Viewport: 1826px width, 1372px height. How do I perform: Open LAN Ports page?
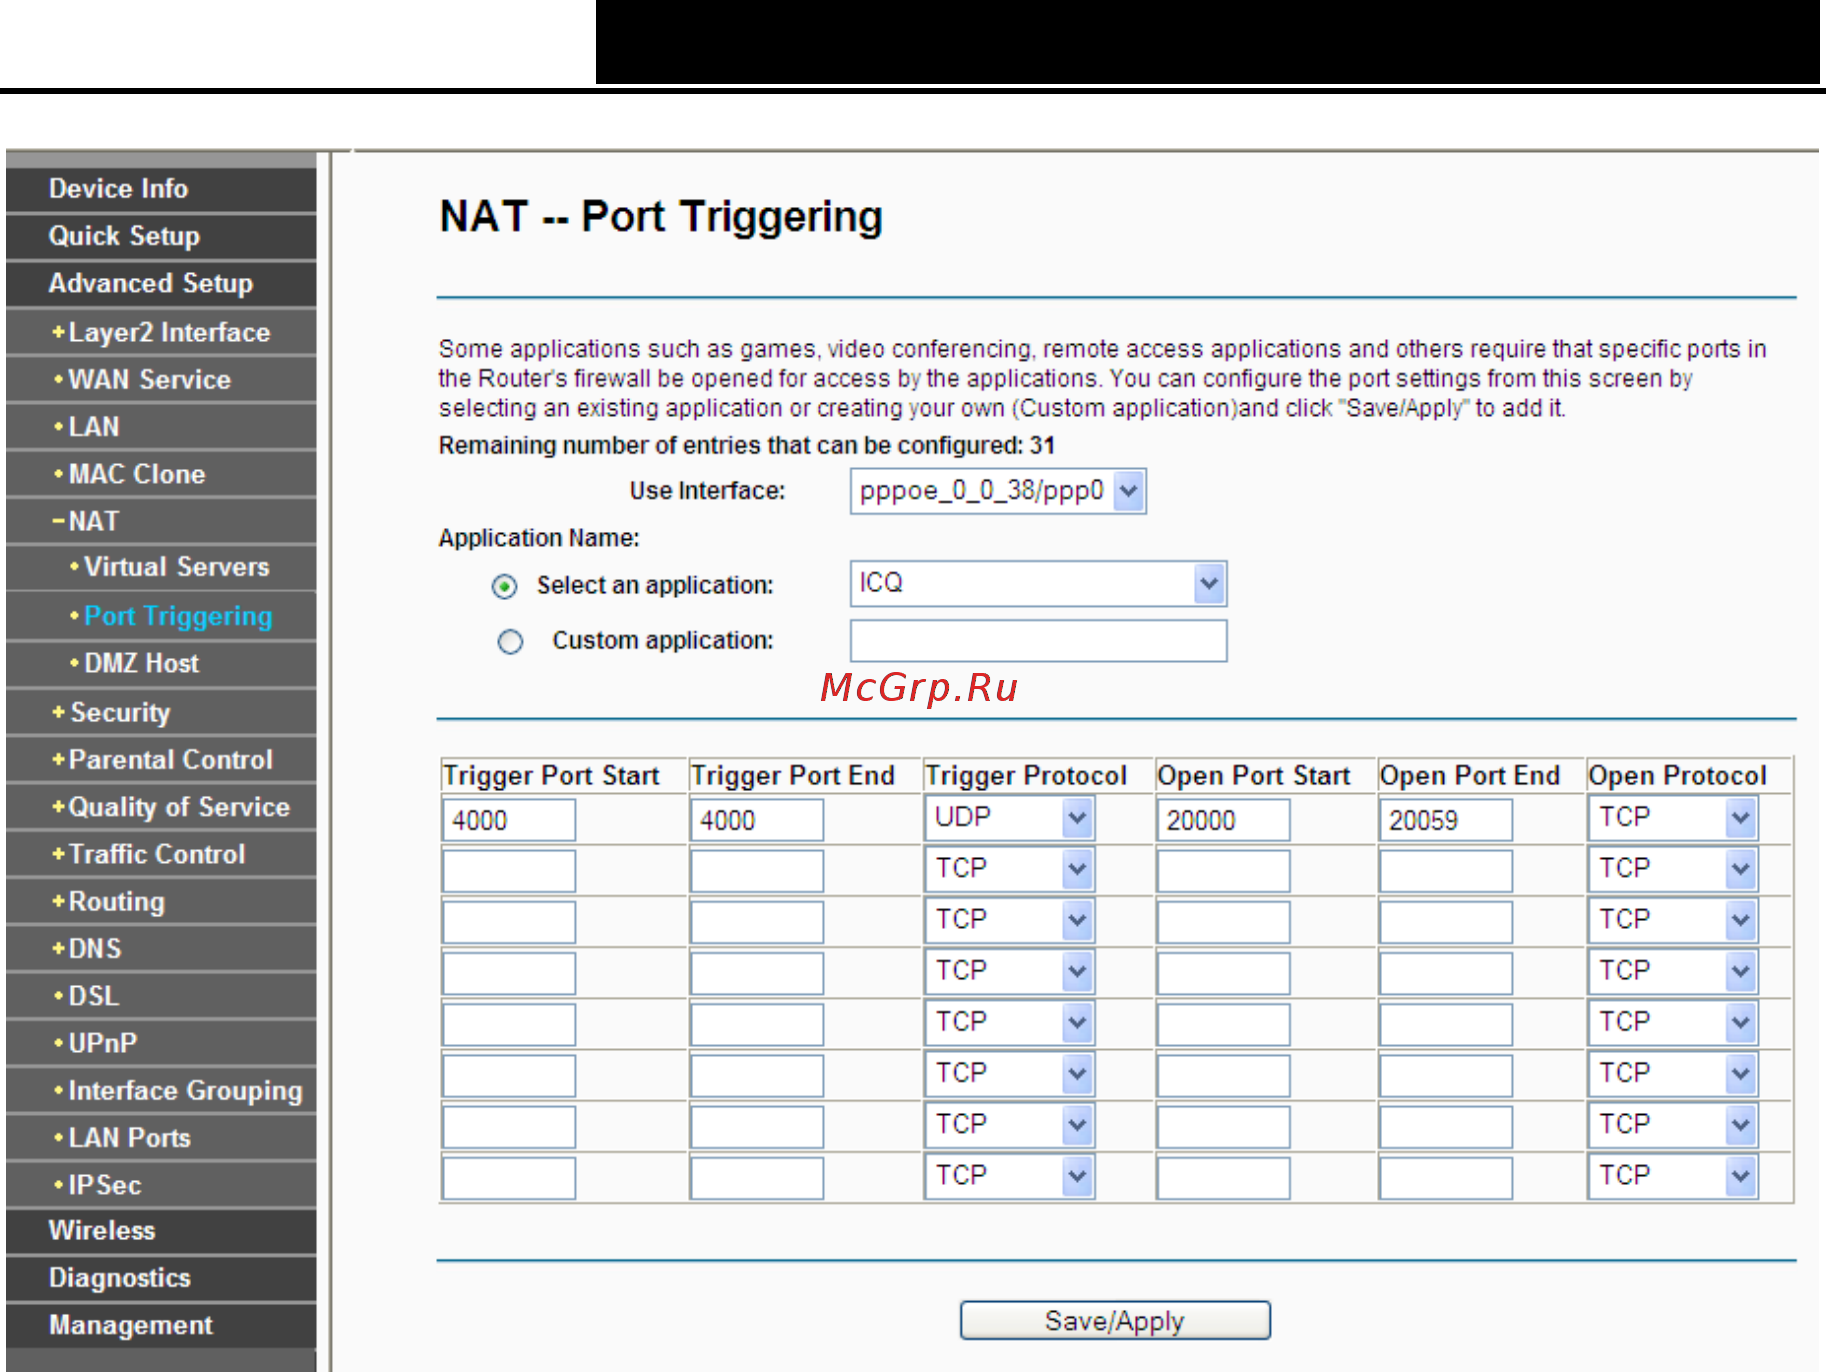coord(122,1138)
